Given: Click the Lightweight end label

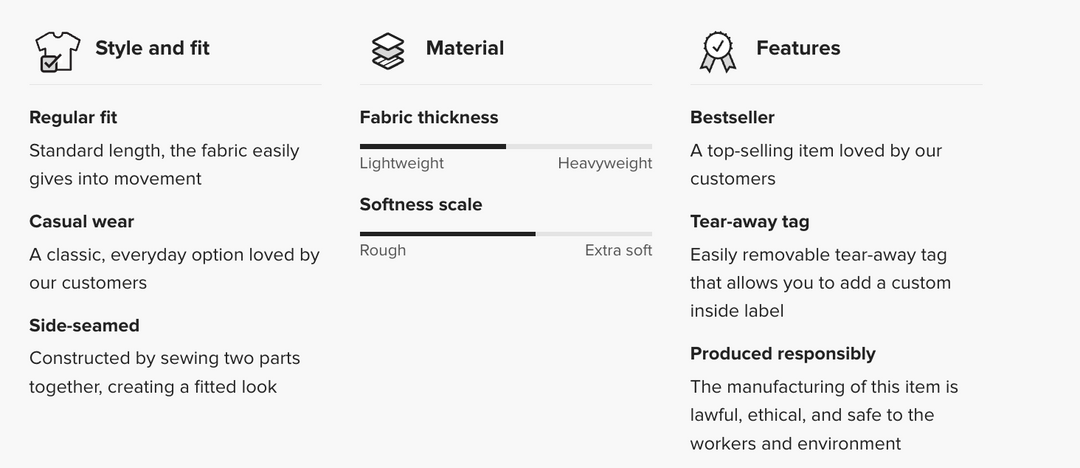Looking at the screenshot, I should [401, 163].
